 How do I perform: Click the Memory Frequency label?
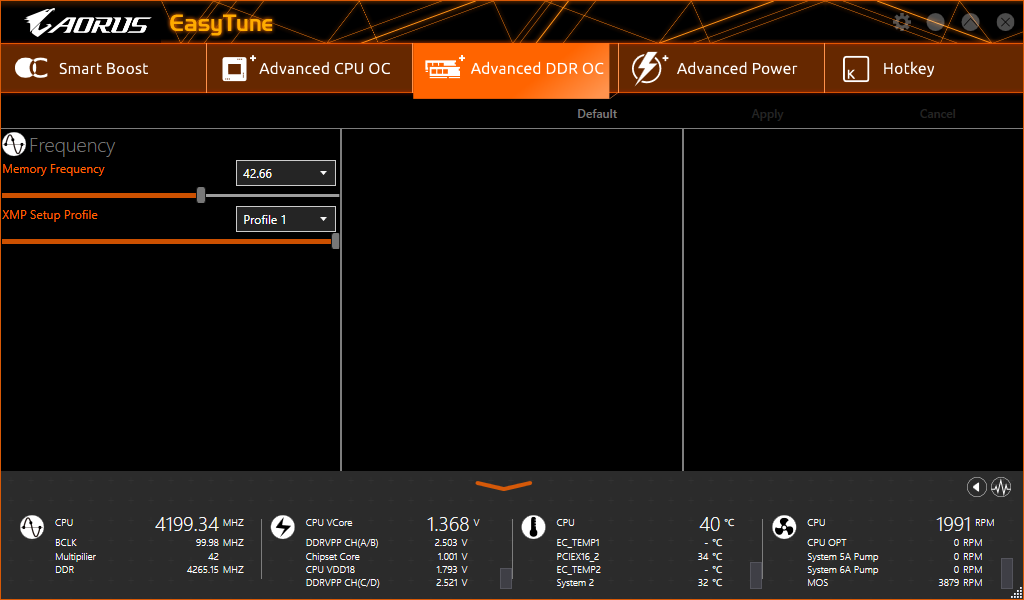(x=53, y=169)
